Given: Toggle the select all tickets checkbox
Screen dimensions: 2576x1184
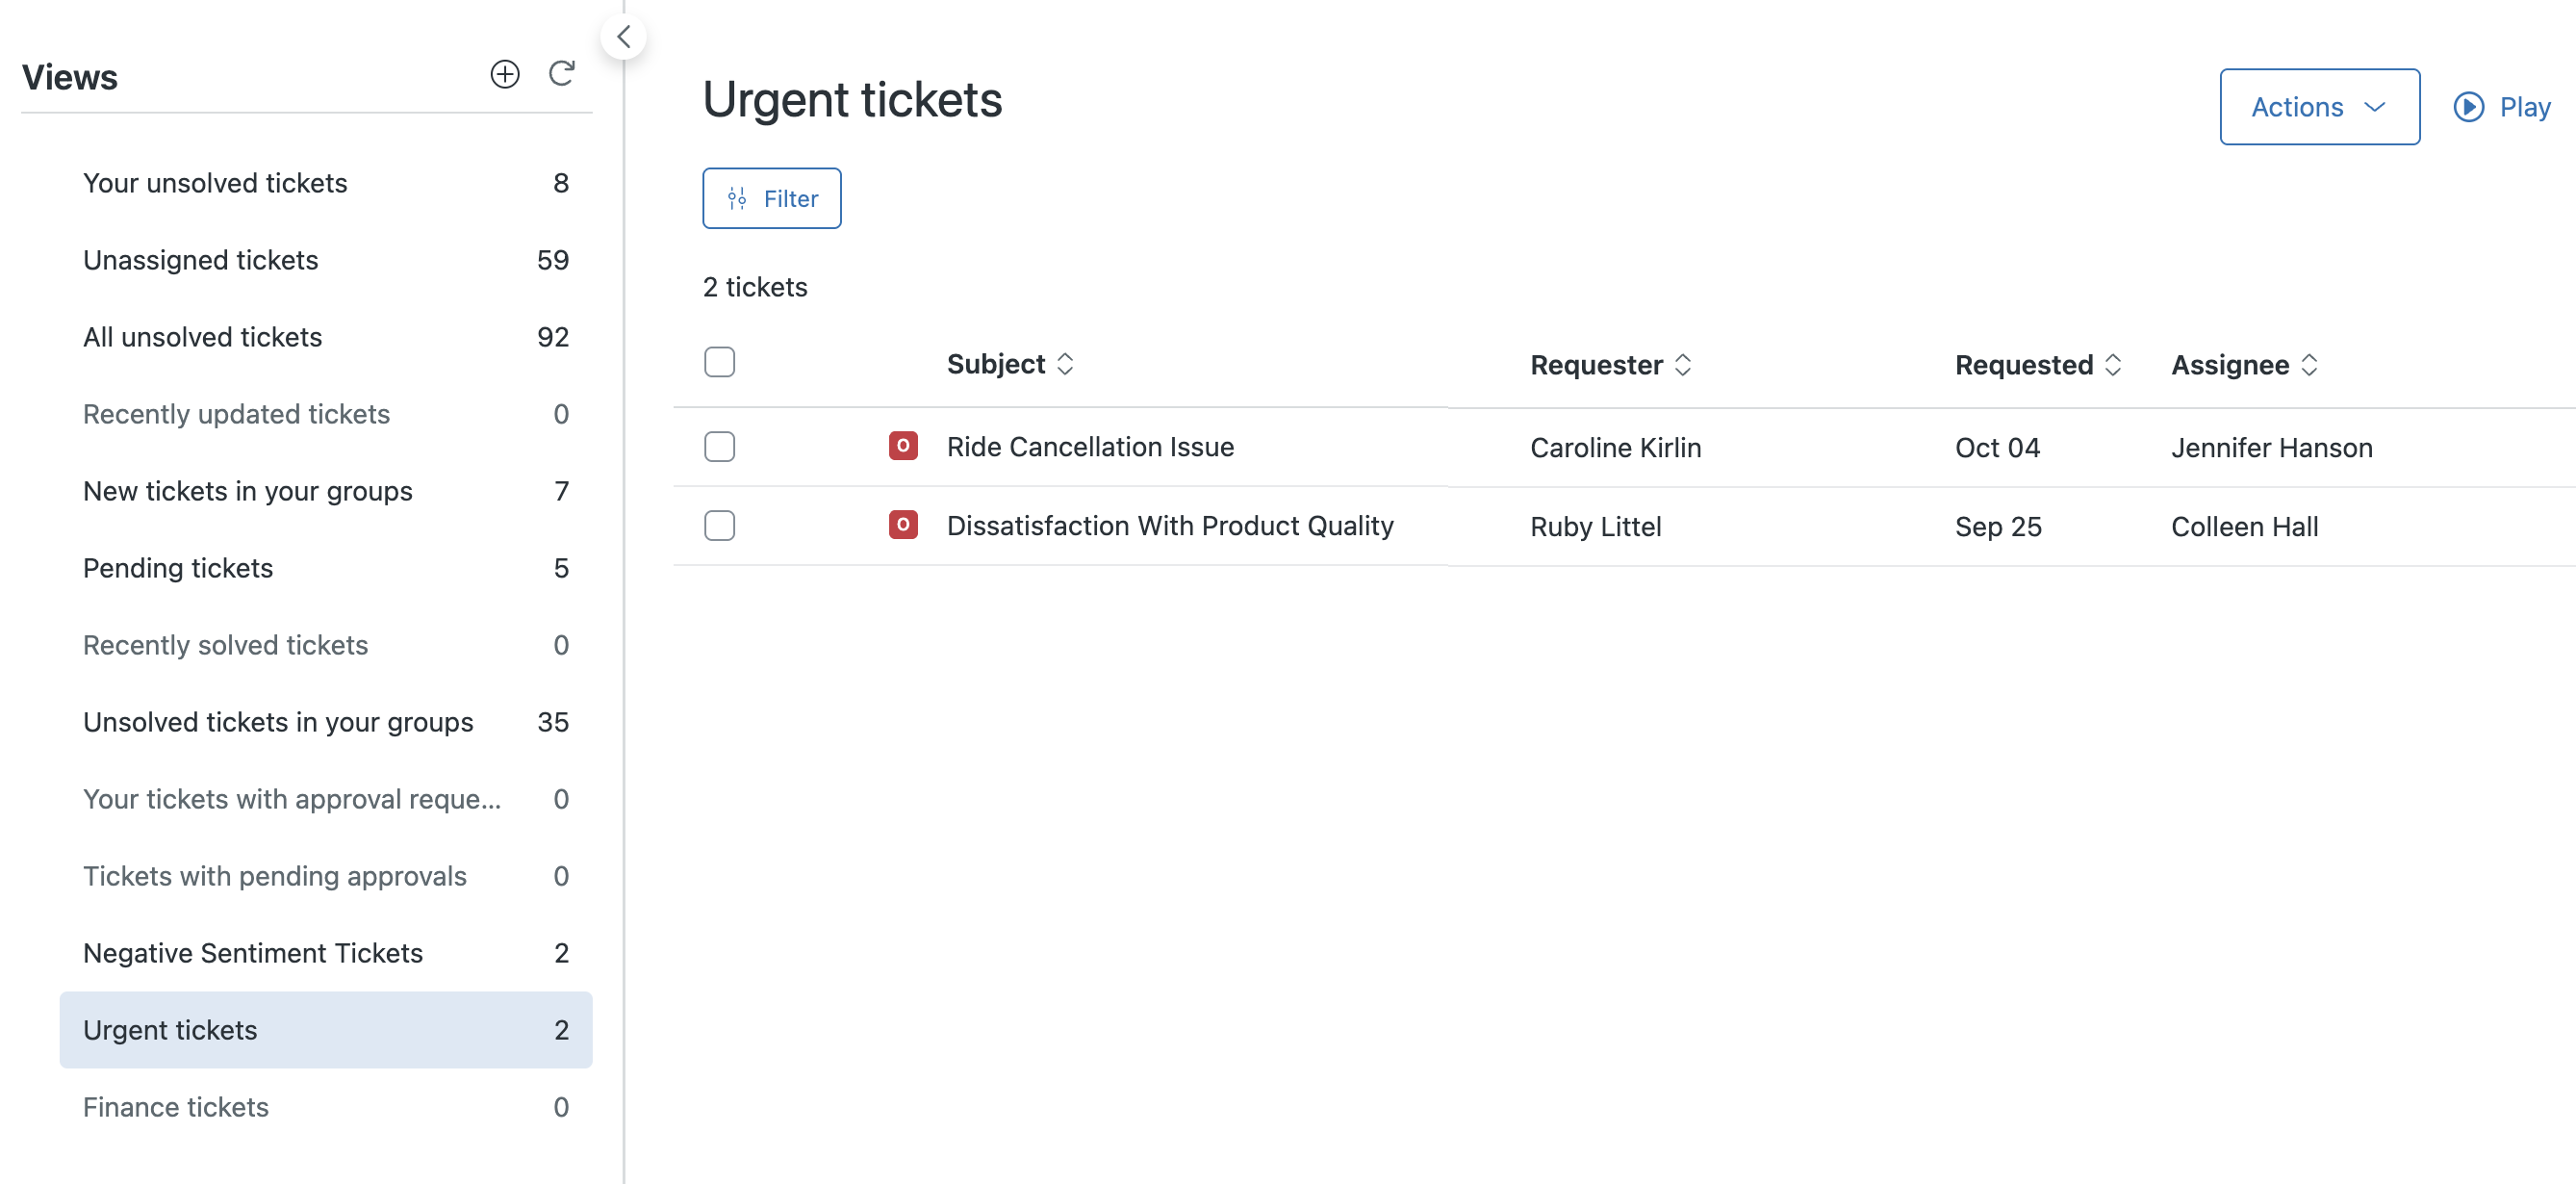Looking at the screenshot, I should tap(719, 362).
